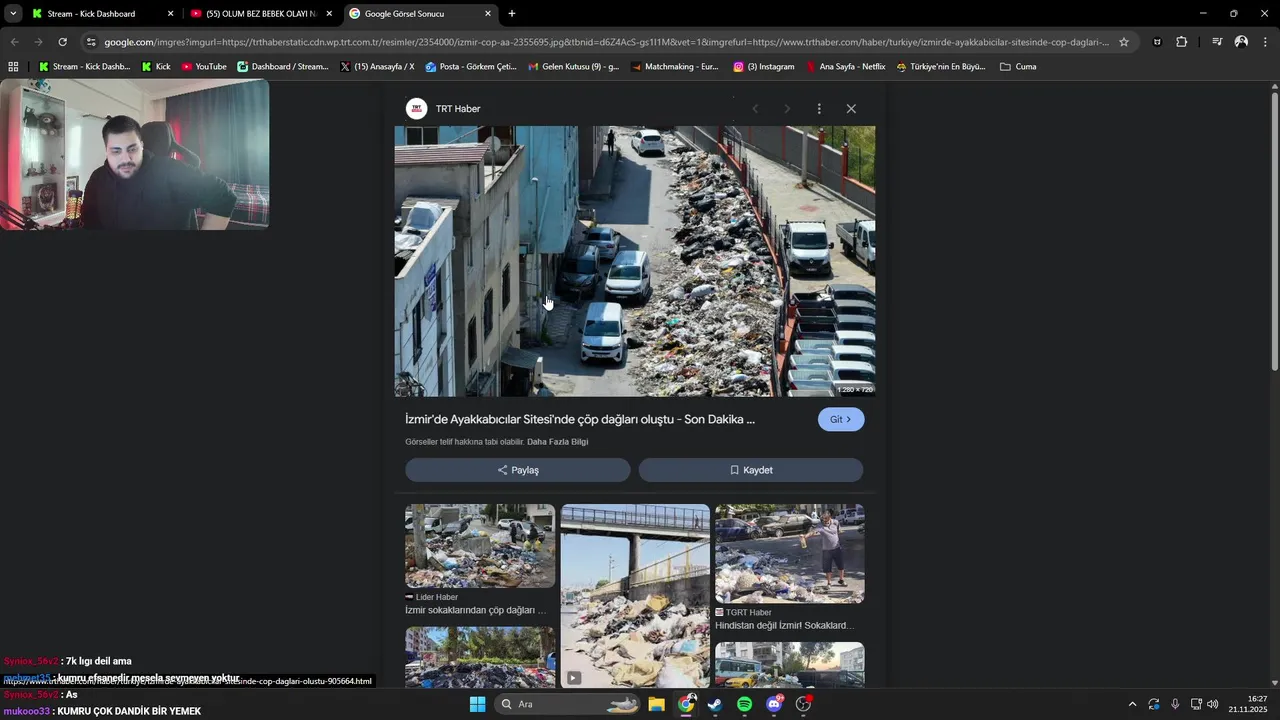Image resolution: width=1280 pixels, height=720 pixels.
Task: Open the Dashboard / Stream... bookmark
Action: click(x=283, y=67)
